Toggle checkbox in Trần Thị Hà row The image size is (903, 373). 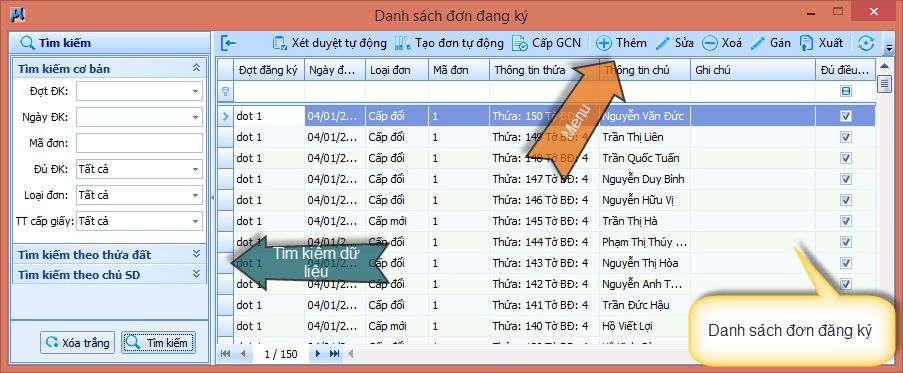(845, 221)
